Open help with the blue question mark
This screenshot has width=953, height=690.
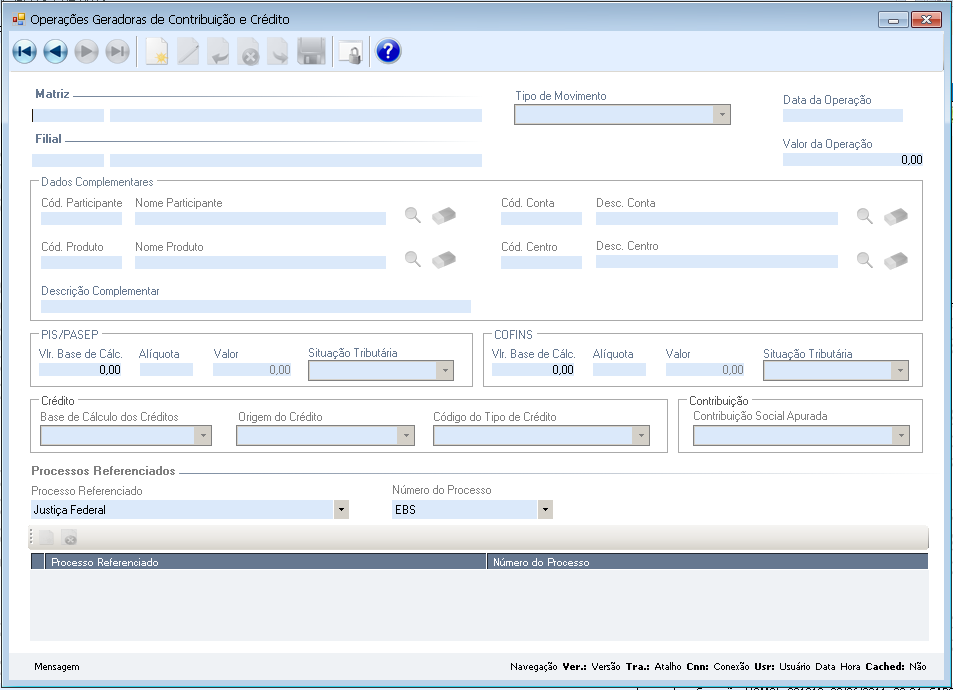[388, 52]
